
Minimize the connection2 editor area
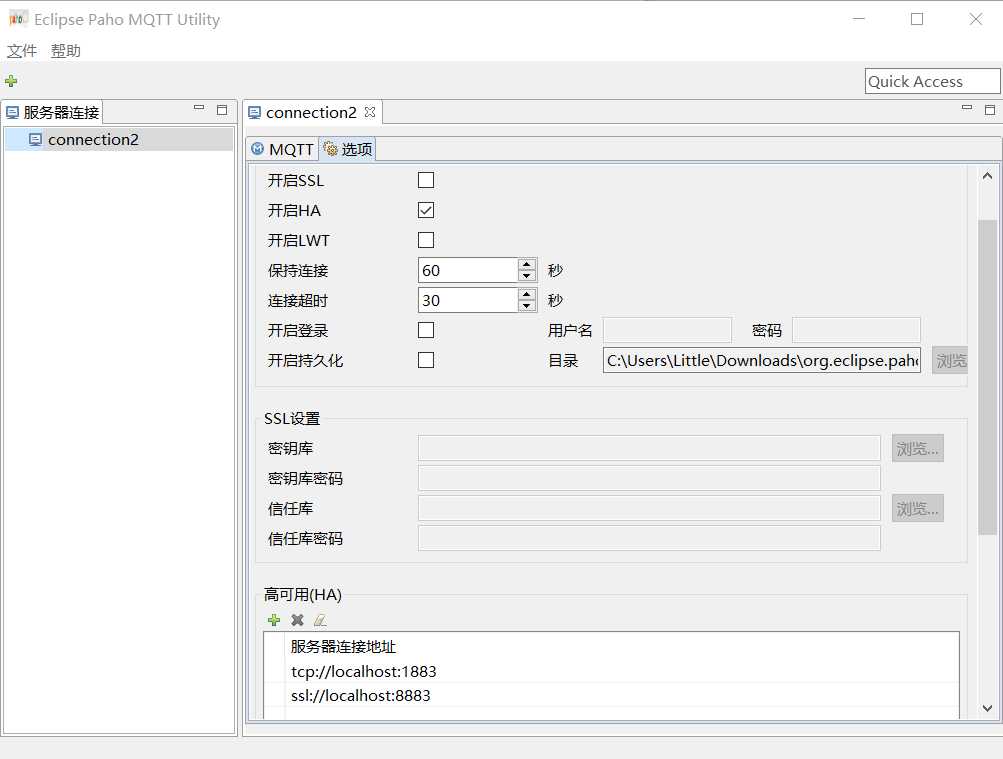point(967,109)
